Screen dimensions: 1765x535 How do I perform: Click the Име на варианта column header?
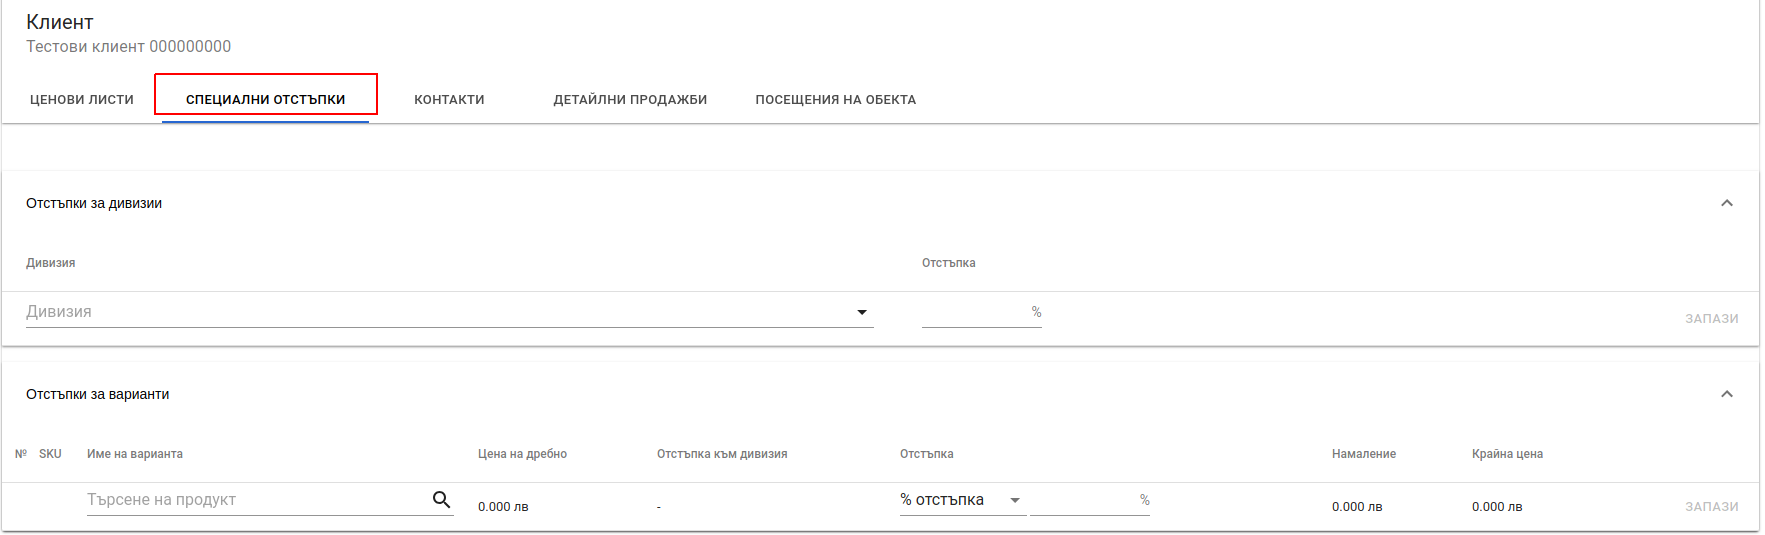135,454
